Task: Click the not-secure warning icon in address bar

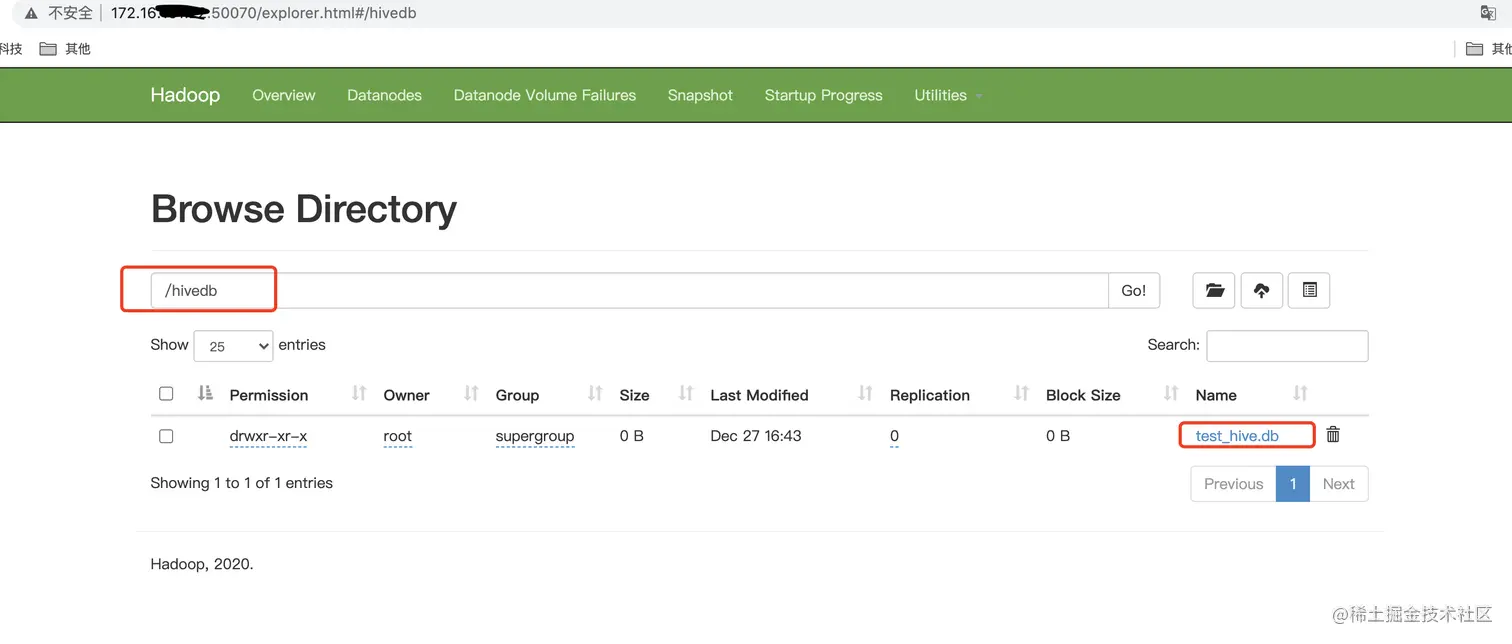Action: point(31,13)
